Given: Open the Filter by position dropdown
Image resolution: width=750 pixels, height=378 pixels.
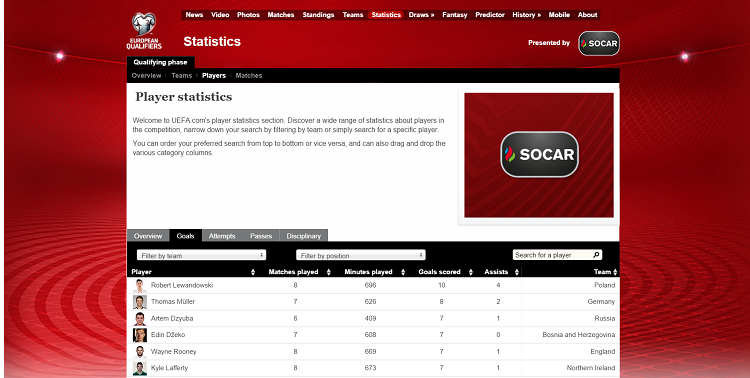Looking at the screenshot, I should pyautogui.click(x=361, y=256).
